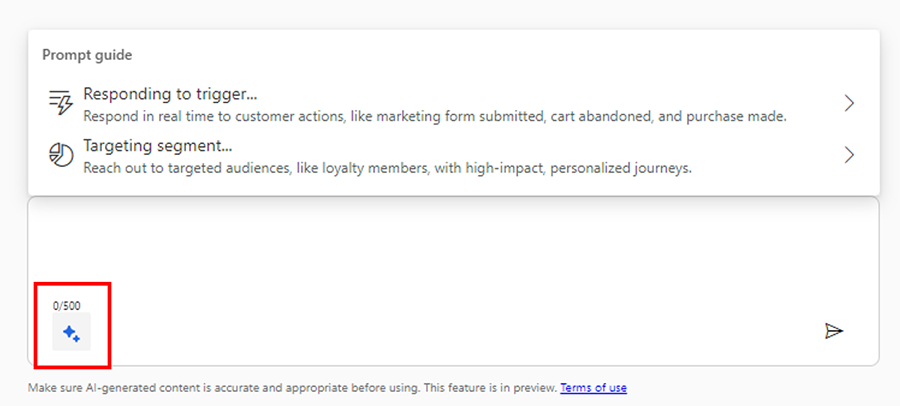Expand the Responding to trigger chevron
This screenshot has width=900, height=406.
[x=848, y=103]
